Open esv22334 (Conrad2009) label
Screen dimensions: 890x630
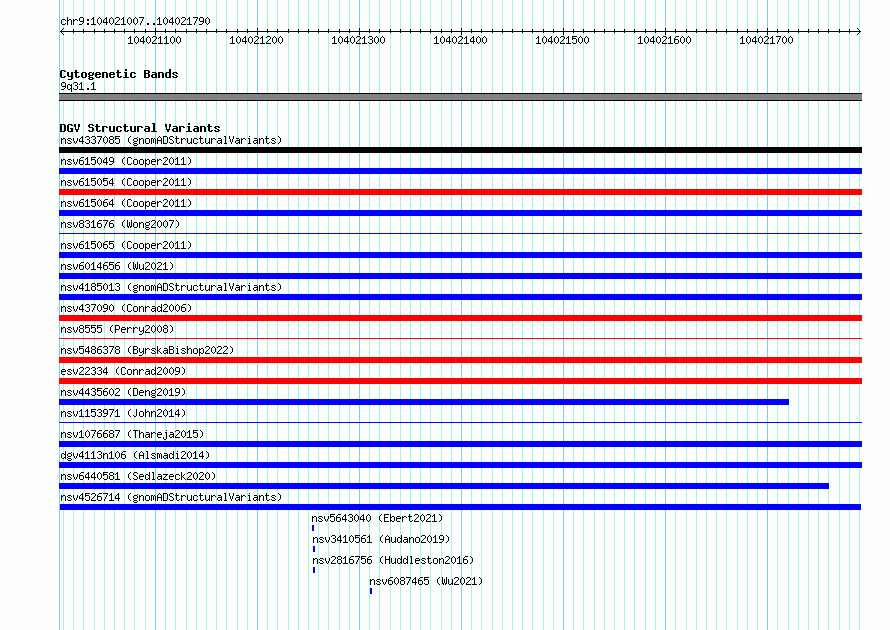pos(123,371)
